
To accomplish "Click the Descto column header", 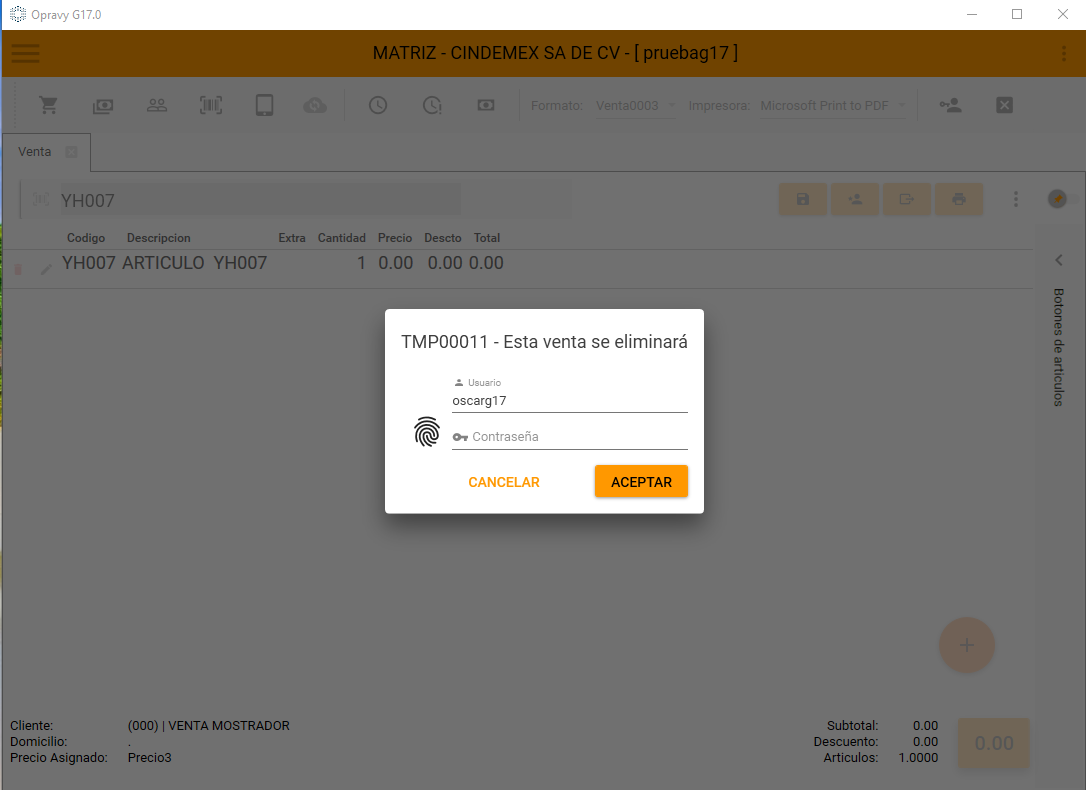I will point(443,237).
